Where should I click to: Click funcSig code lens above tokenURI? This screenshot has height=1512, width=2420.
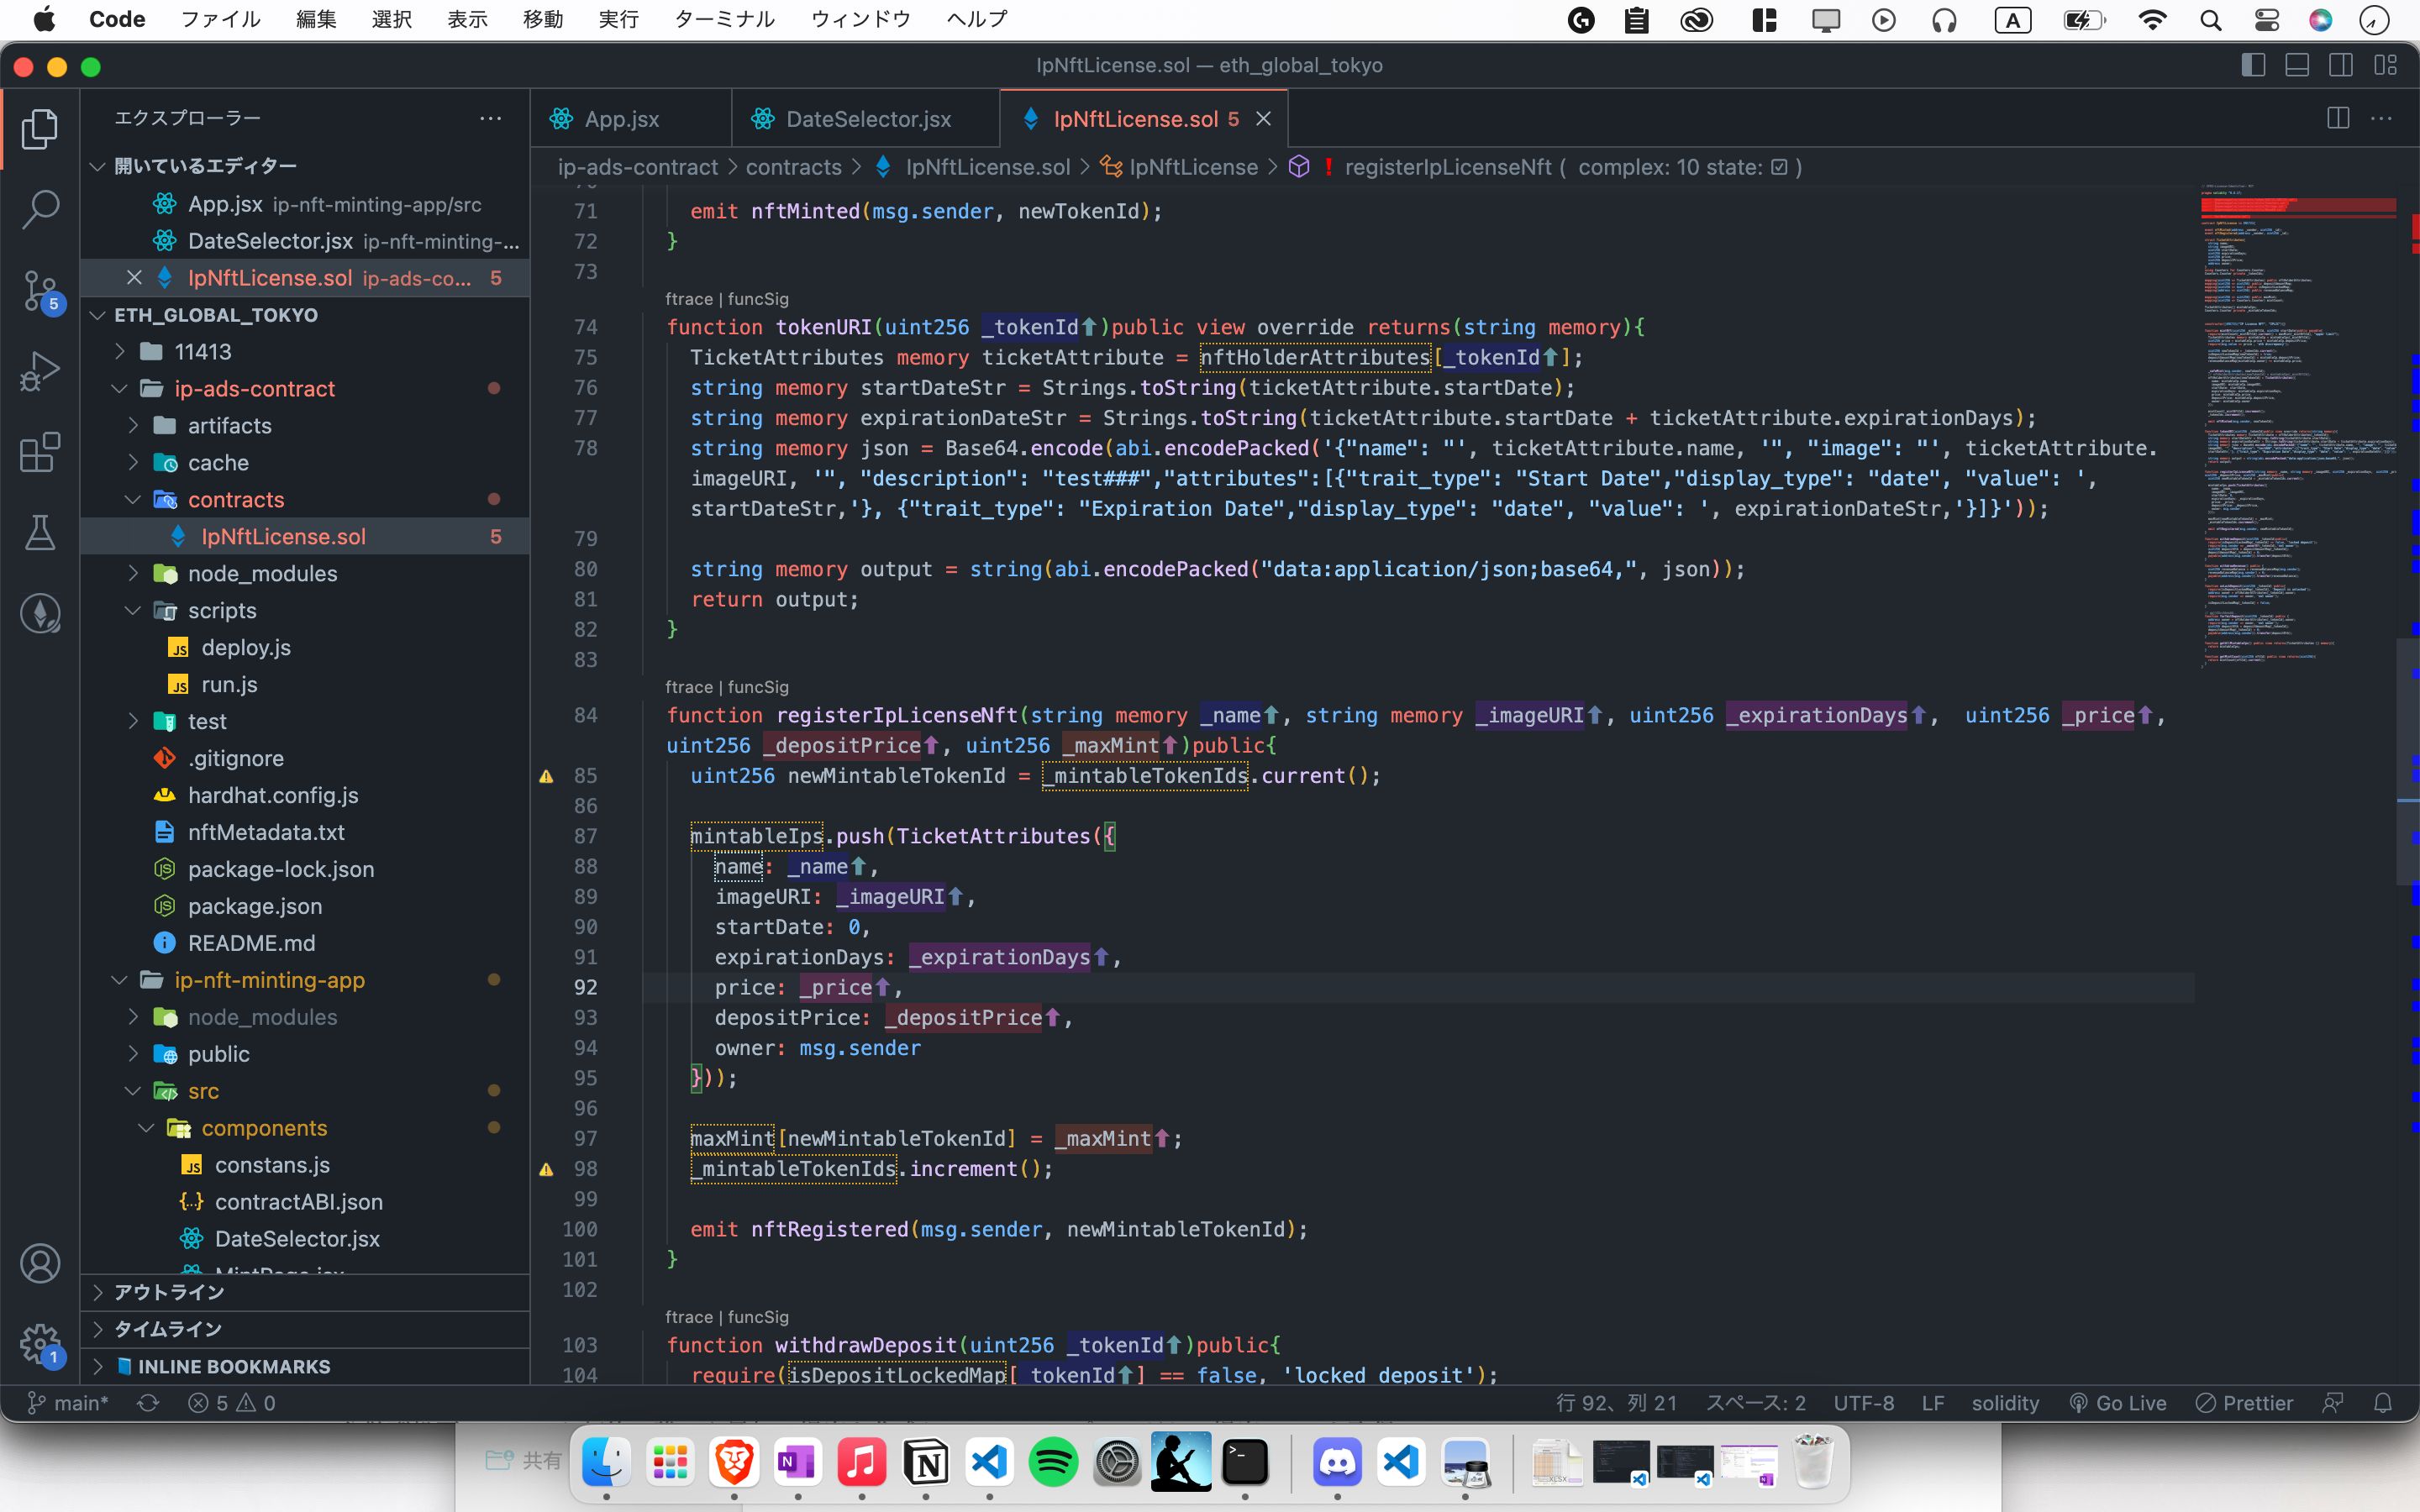[758, 299]
